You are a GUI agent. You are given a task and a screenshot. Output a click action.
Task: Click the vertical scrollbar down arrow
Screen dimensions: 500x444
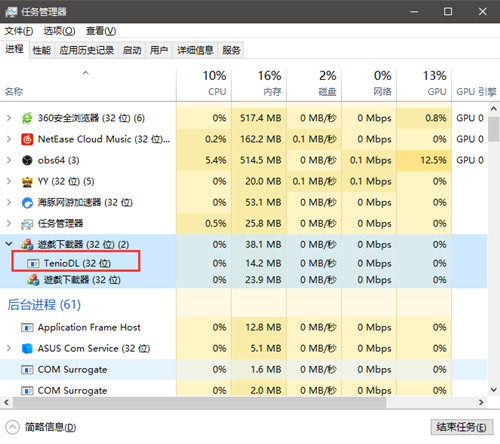coord(494,389)
